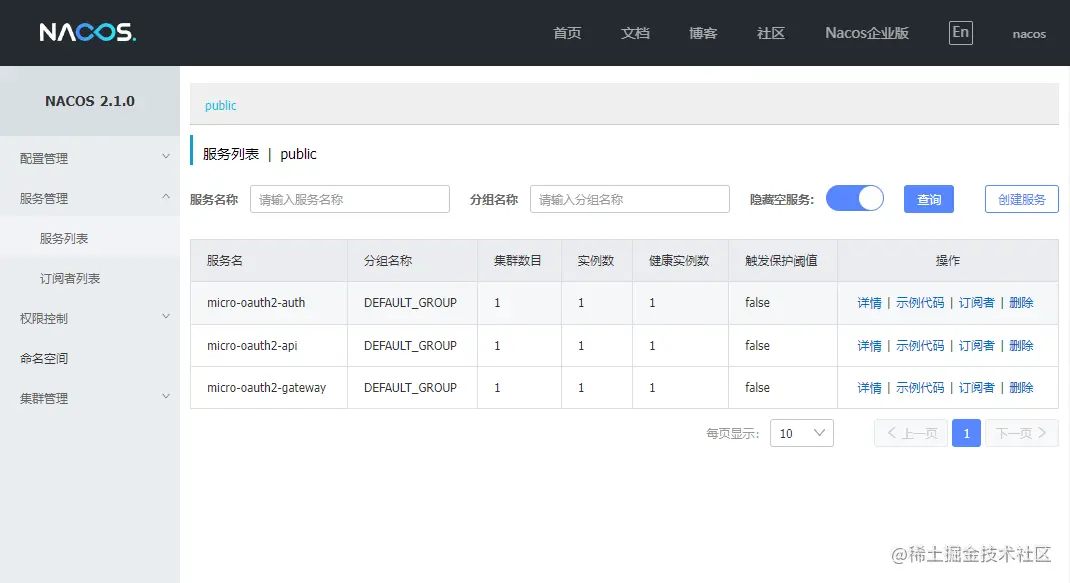Click the 服务名称 search input field
1070x583 pixels.
click(349, 199)
